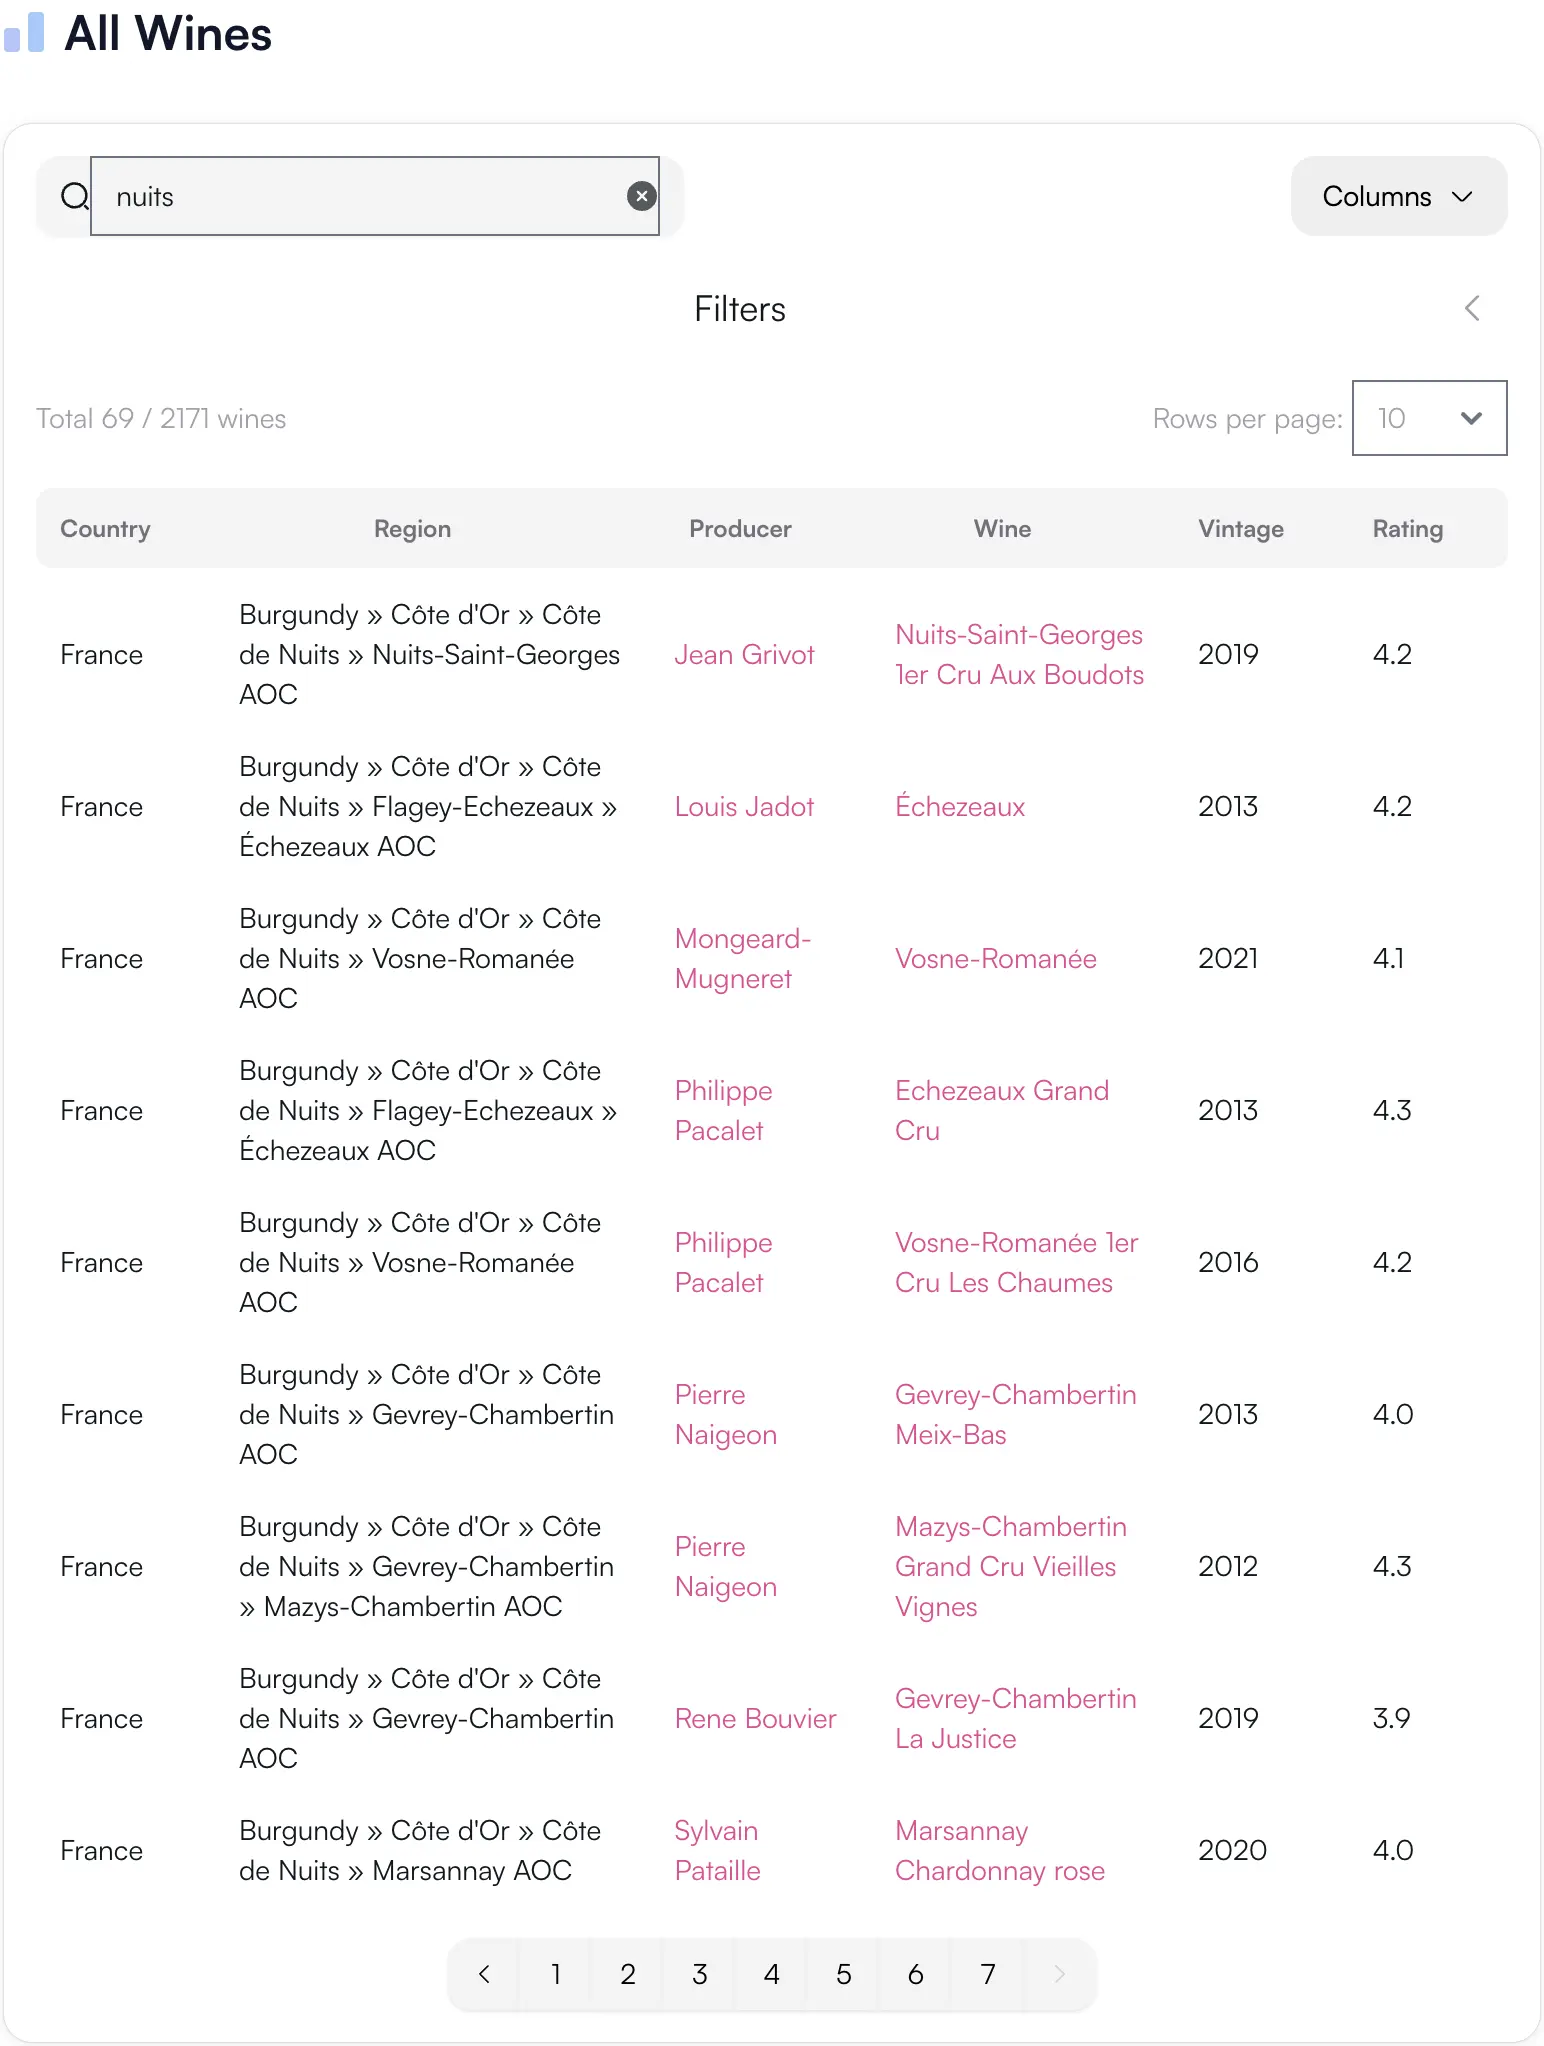
Task: Open Marsannay Chardonnay rose wine
Action: [999, 1851]
